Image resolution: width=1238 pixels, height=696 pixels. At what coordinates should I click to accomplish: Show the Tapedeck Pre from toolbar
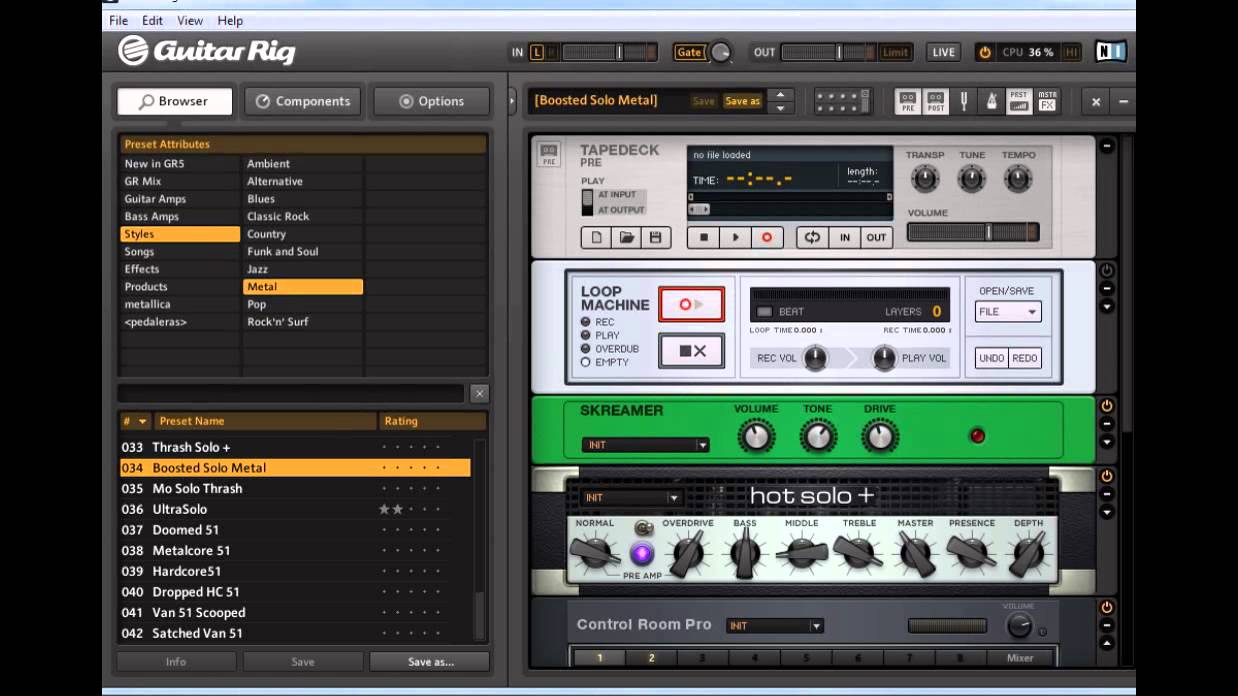[908, 101]
